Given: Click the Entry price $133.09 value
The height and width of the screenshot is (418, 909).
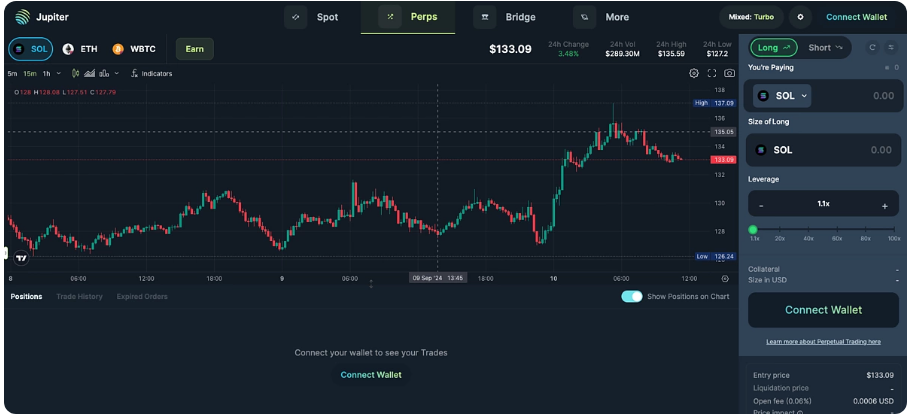Looking at the screenshot, I should pyautogui.click(x=880, y=376).
